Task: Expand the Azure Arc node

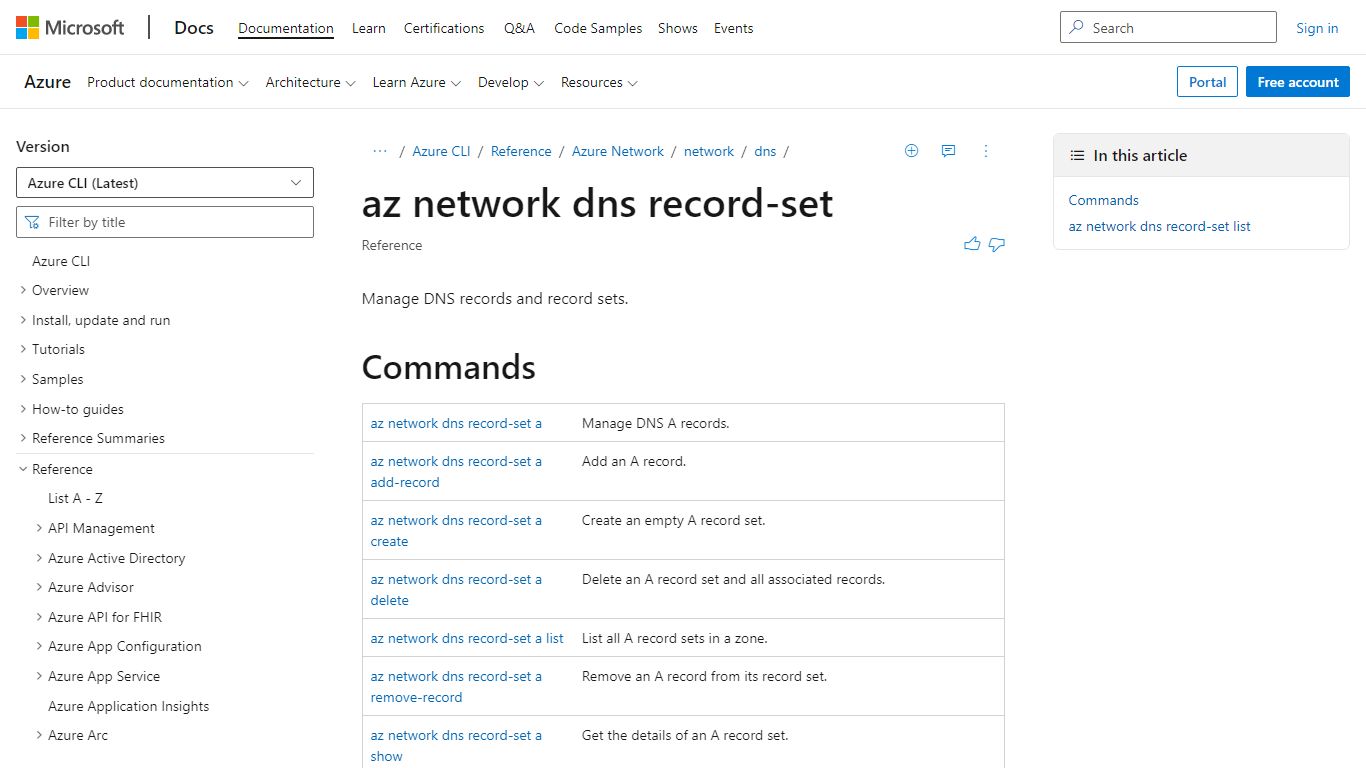Action: [x=39, y=735]
